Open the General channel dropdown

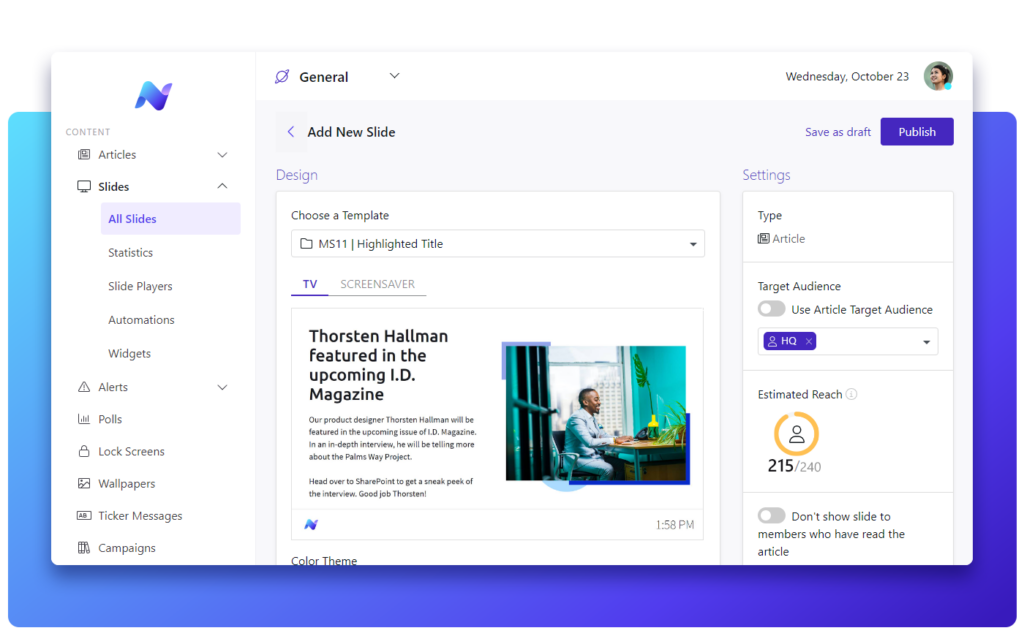tap(394, 76)
